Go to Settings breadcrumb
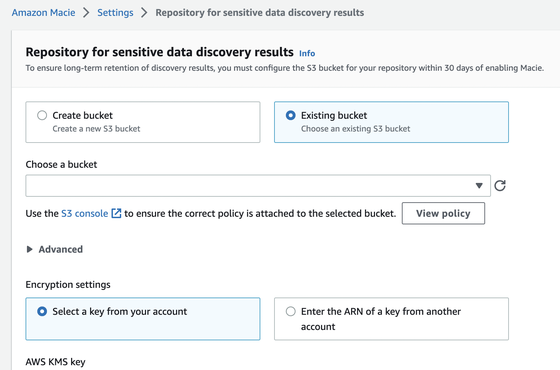Image resolution: width=560 pixels, height=370 pixels. point(115,12)
